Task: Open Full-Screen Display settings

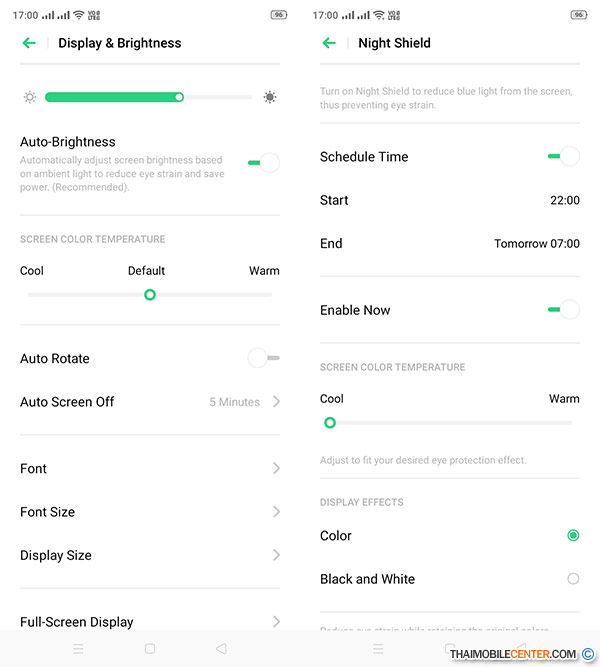Action: point(77,622)
